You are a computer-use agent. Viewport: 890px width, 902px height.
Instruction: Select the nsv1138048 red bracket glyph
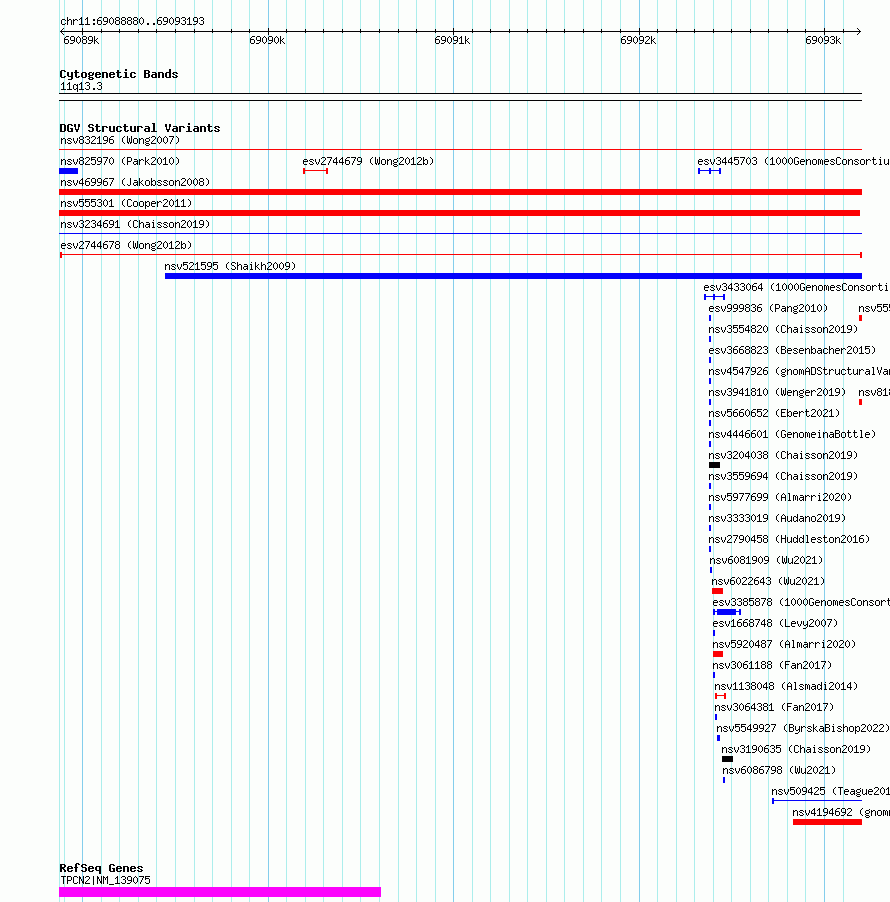[720, 696]
